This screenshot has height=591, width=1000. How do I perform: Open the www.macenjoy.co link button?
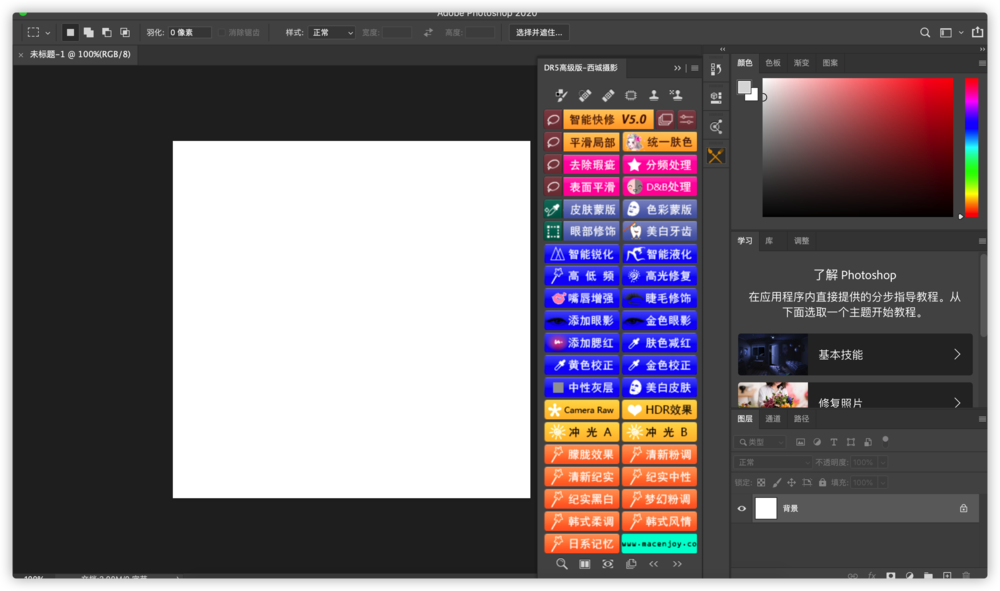(x=659, y=544)
